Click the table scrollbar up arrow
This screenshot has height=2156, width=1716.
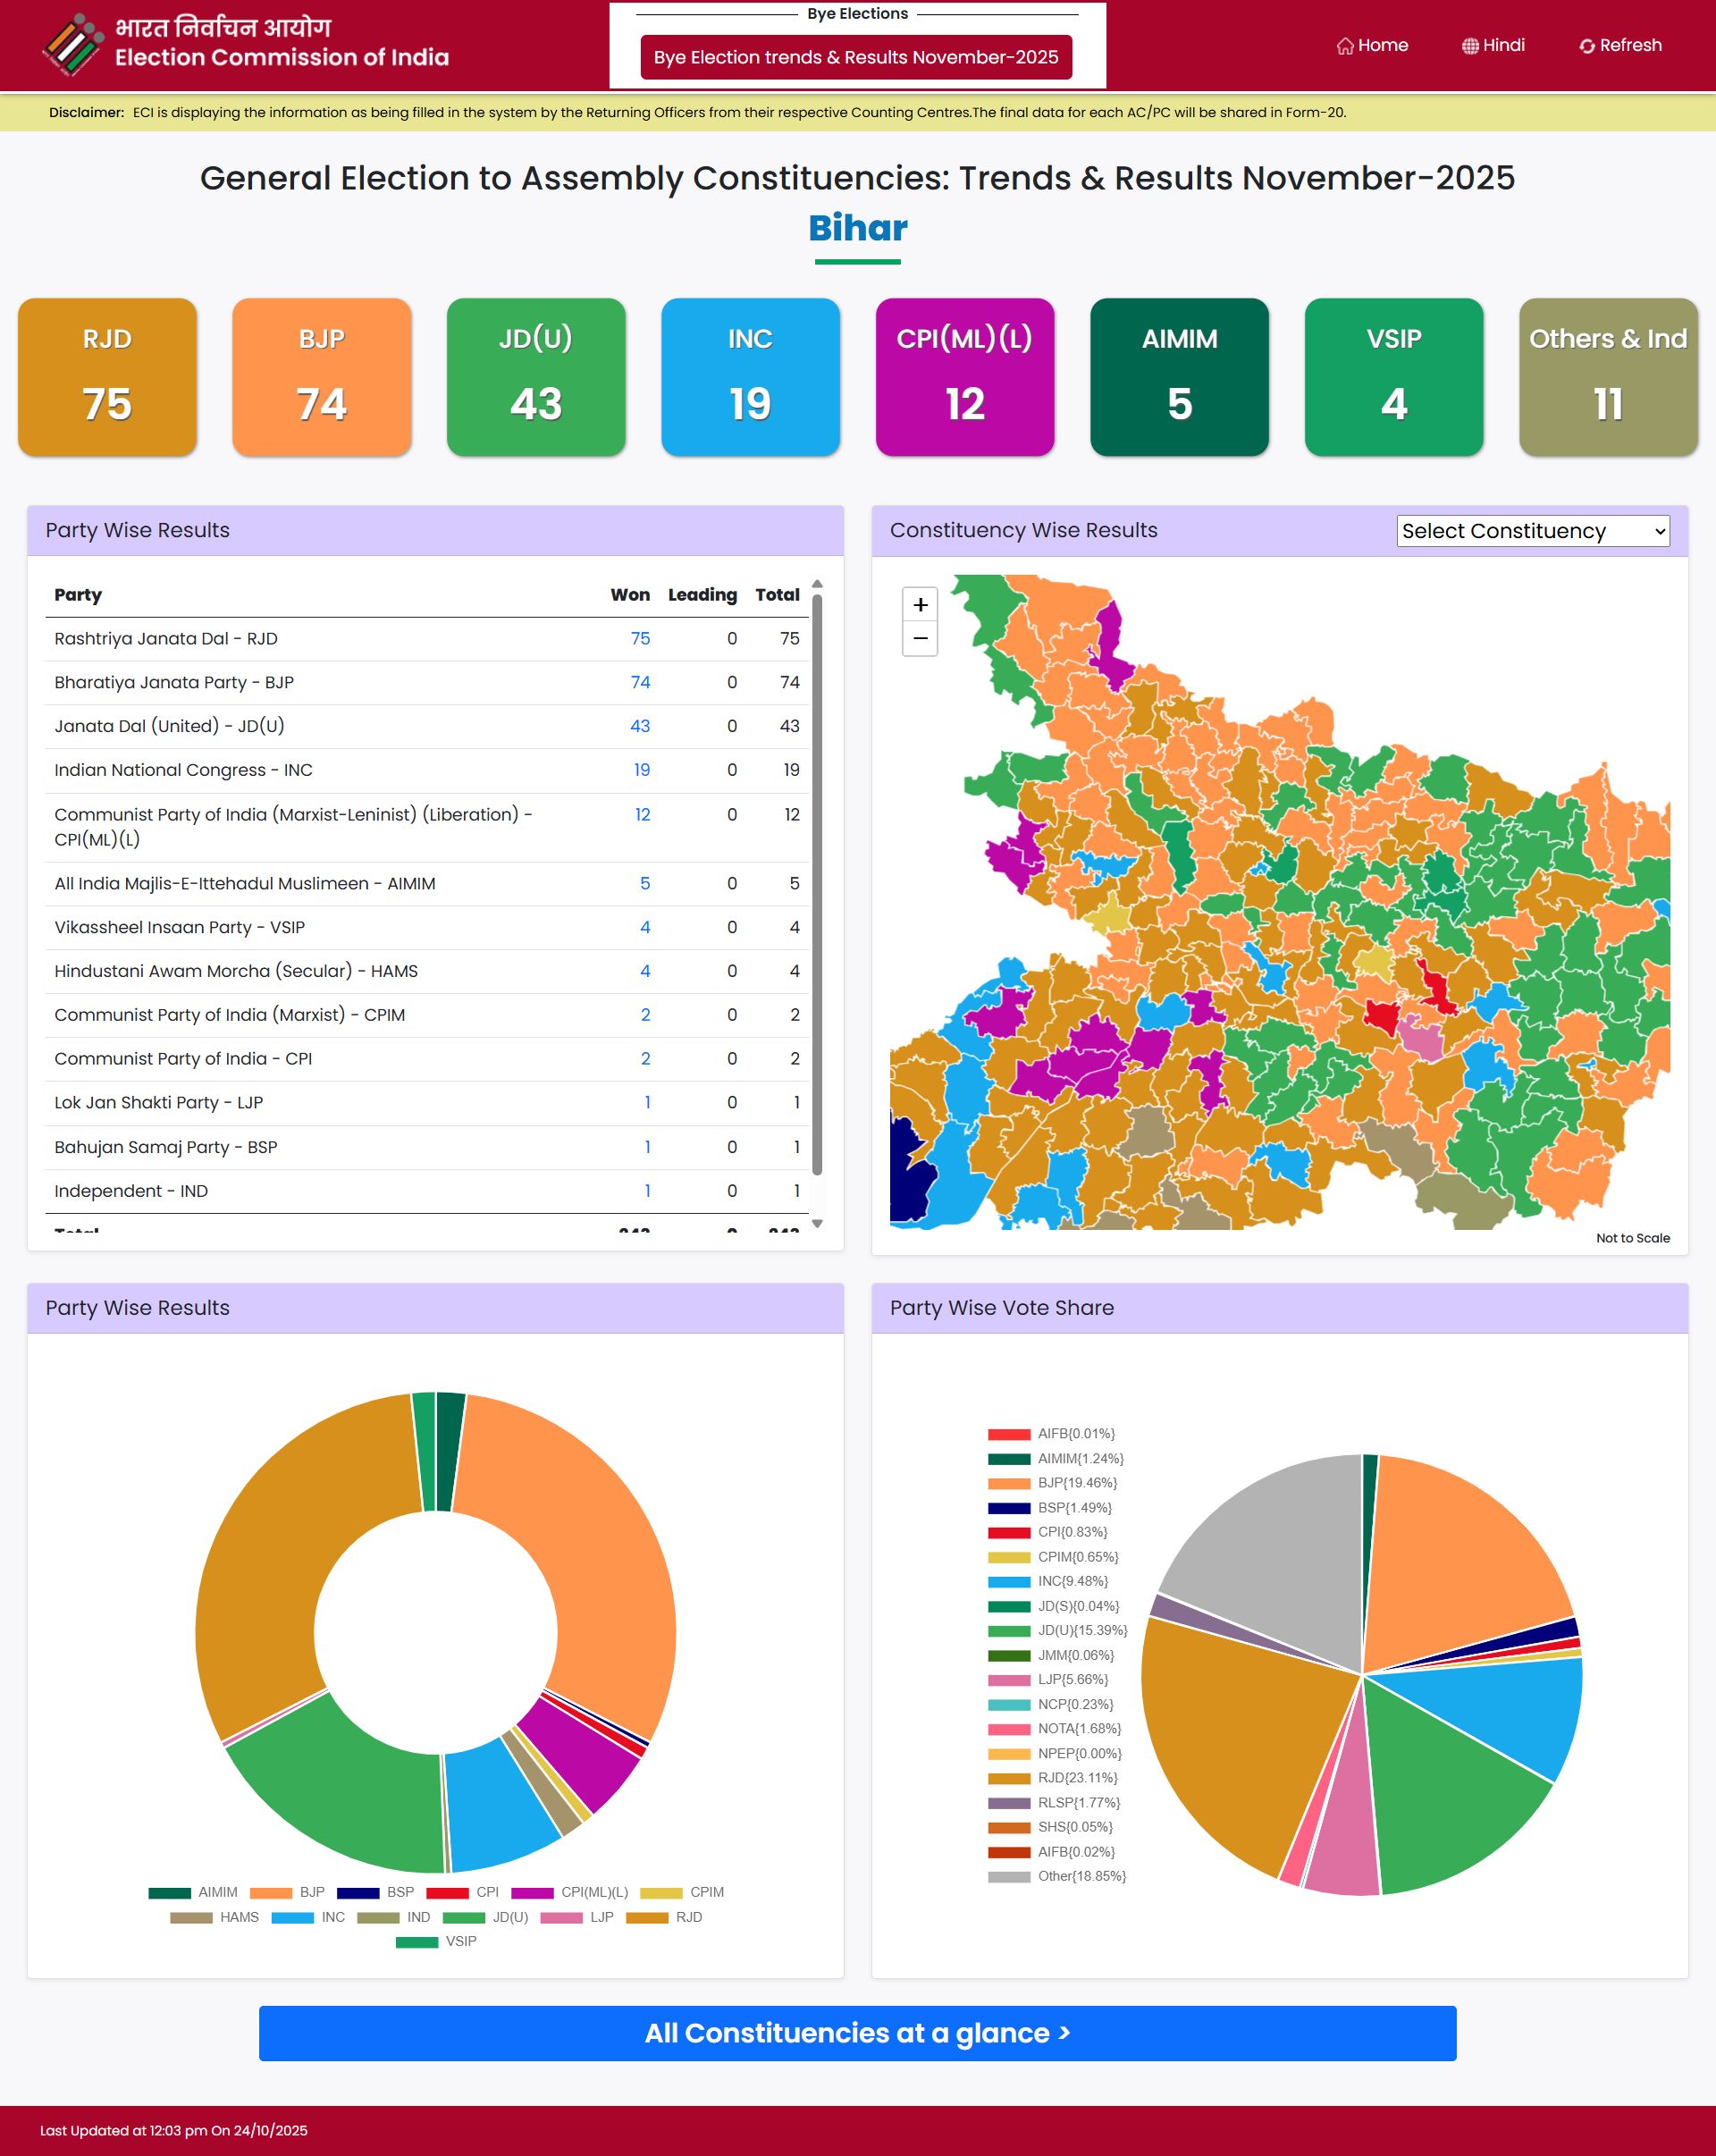pos(817,584)
